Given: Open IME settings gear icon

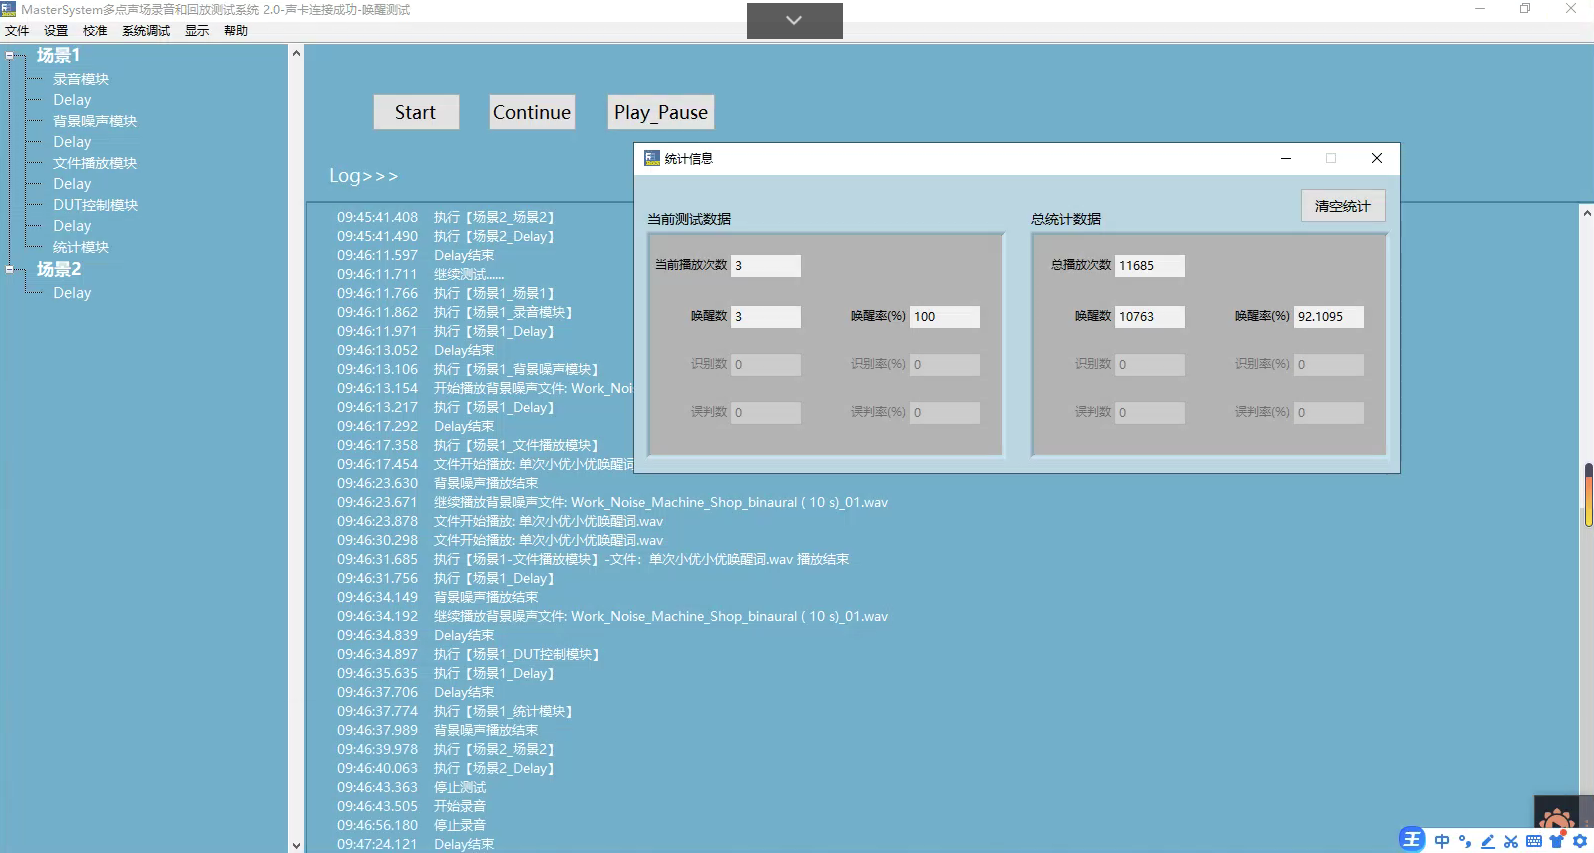Looking at the screenshot, I should (x=1580, y=841).
